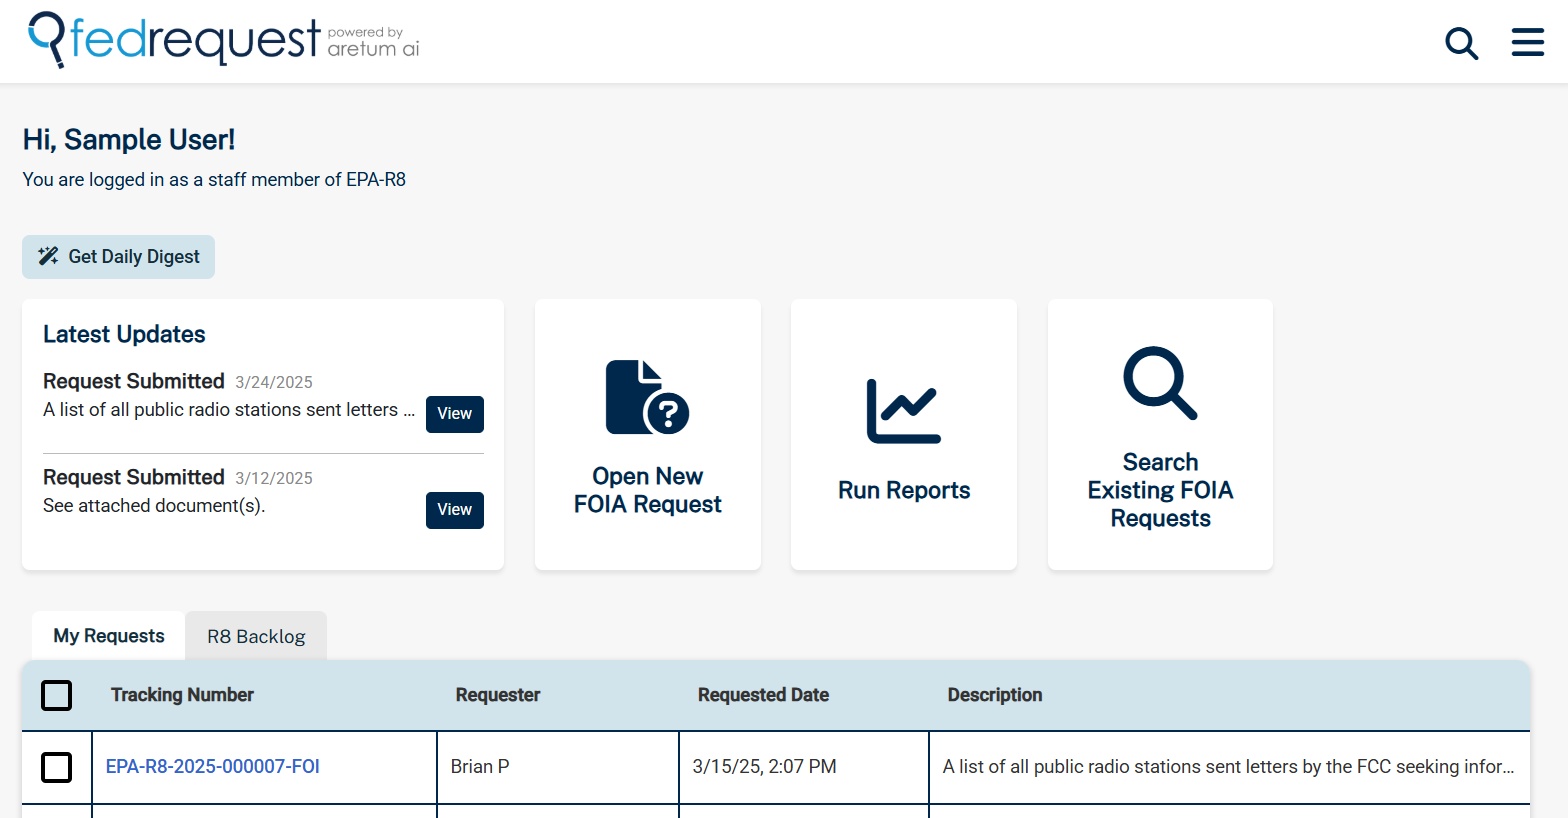Click the Open New FOIA Request document icon
Viewport: 1568px width, 818px height.
pos(647,397)
